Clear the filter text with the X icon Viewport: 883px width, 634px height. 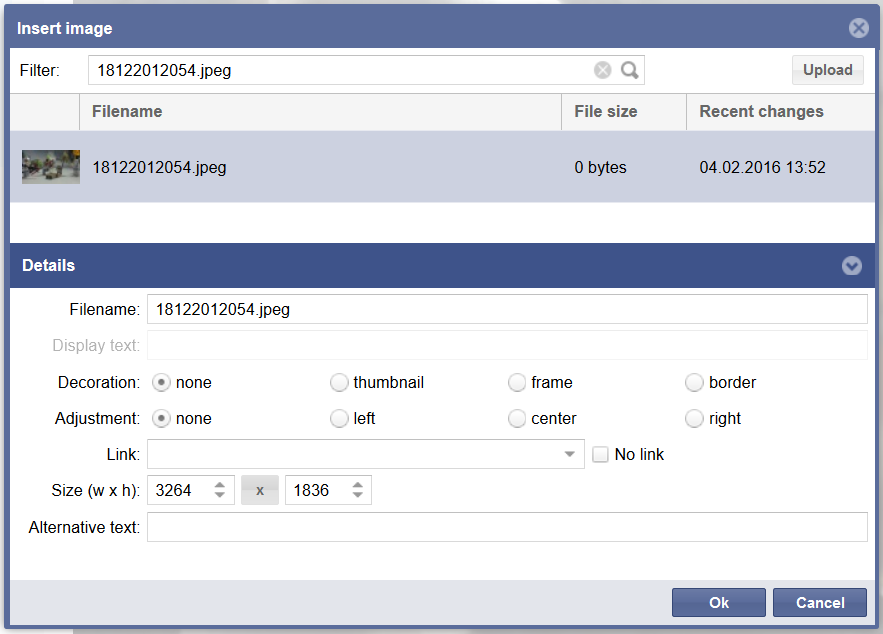coord(602,70)
